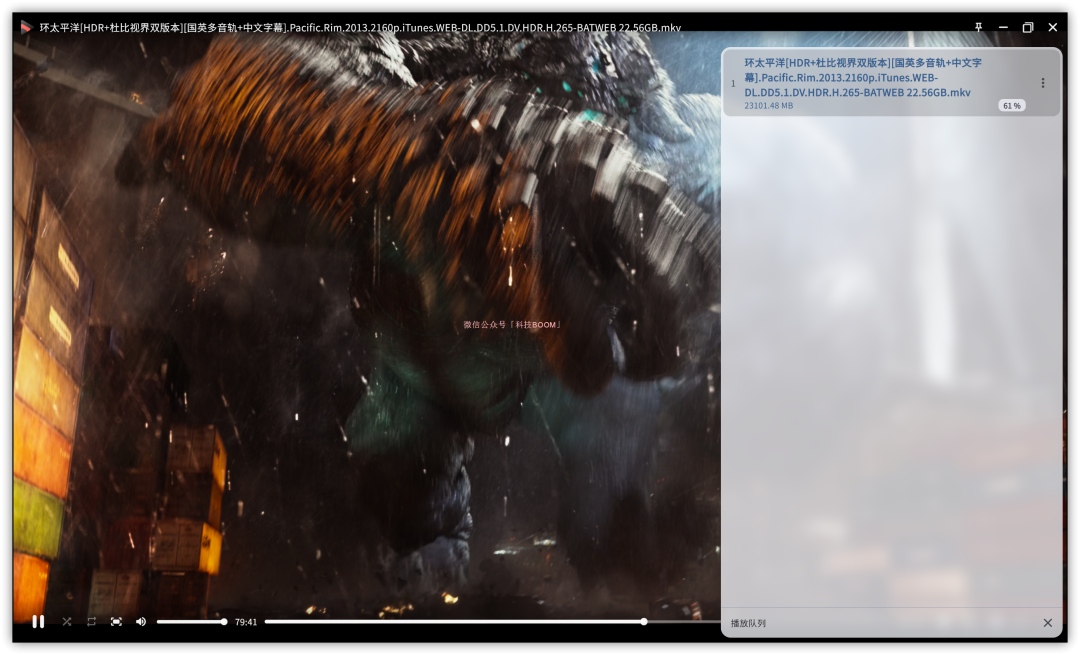Click the 61 % progress badge
The image size is (1080, 655).
[x=1012, y=105]
